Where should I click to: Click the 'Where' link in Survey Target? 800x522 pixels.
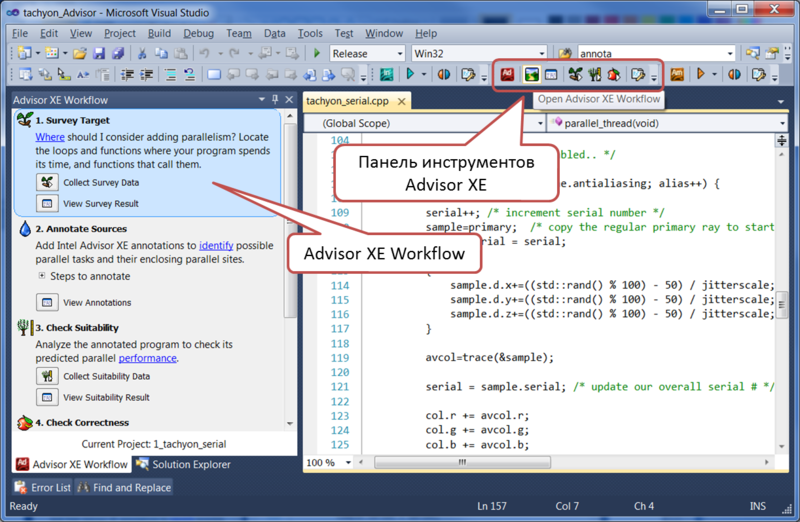50,136
